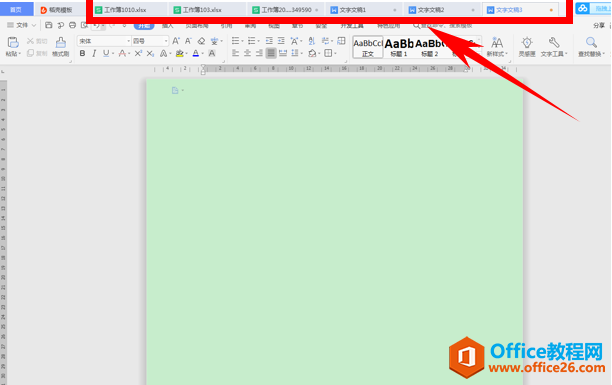The height and width of the screenshot is (385, 612).
Task: Apply superscript with X² icon
Action: click(138, 53)
